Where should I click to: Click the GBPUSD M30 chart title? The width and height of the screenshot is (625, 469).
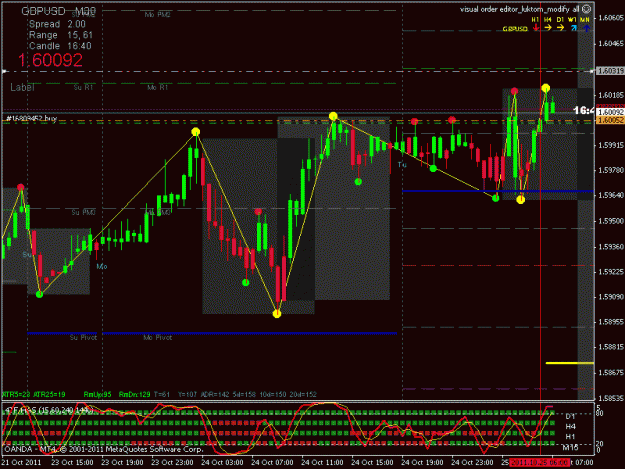(59, 11)
